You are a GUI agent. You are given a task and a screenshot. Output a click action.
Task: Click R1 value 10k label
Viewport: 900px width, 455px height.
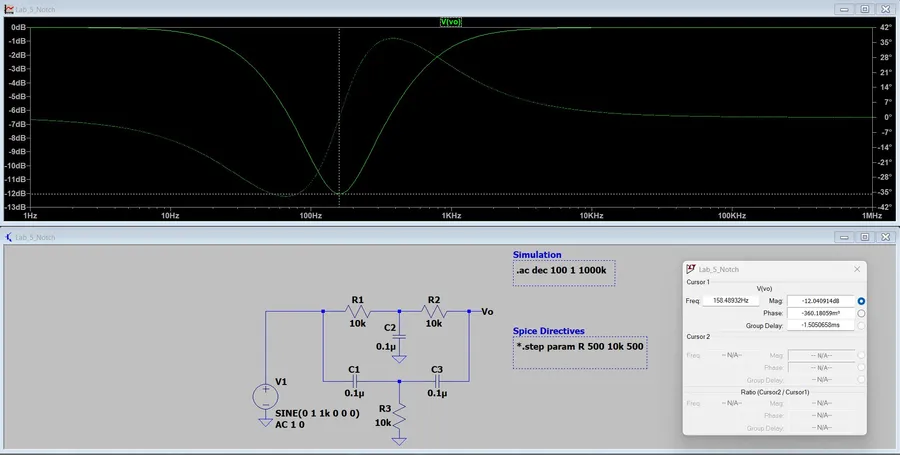point(358,324)
